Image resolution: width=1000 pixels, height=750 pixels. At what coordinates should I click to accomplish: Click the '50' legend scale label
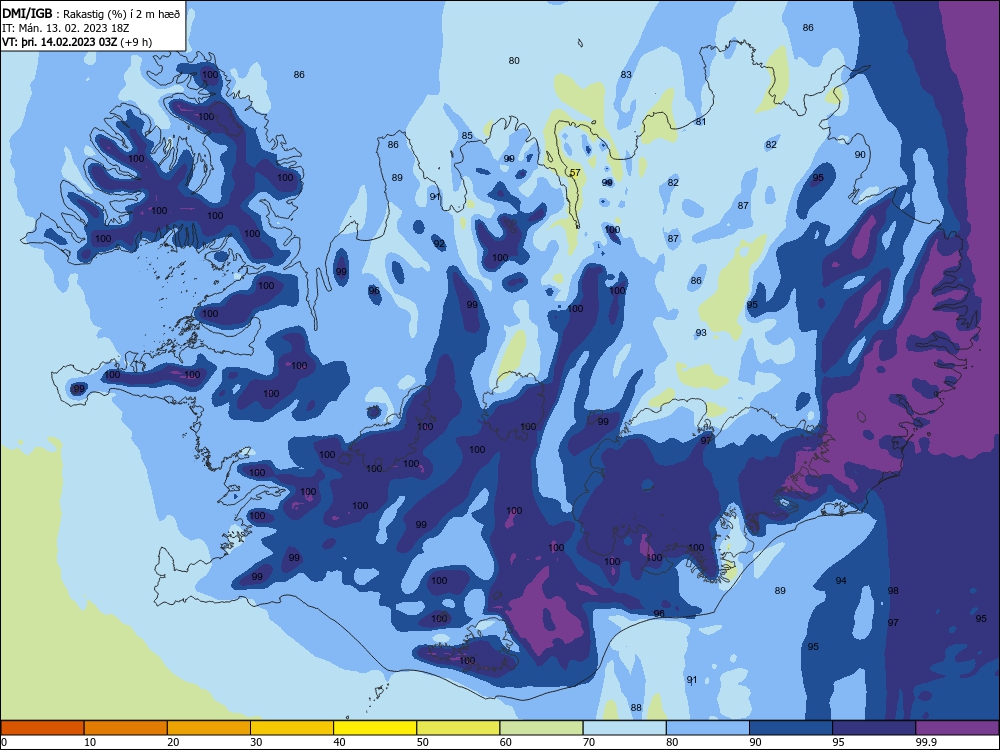click(x=423, y=742)
